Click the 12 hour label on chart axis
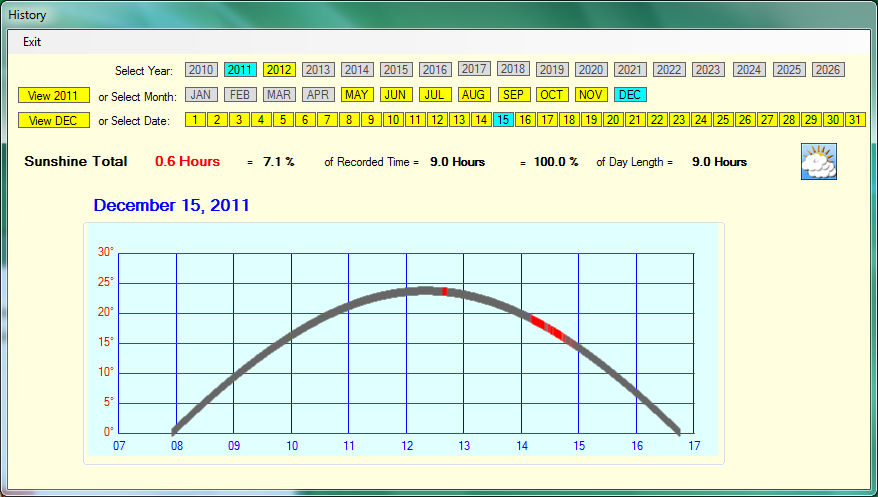 pos(407,446)
